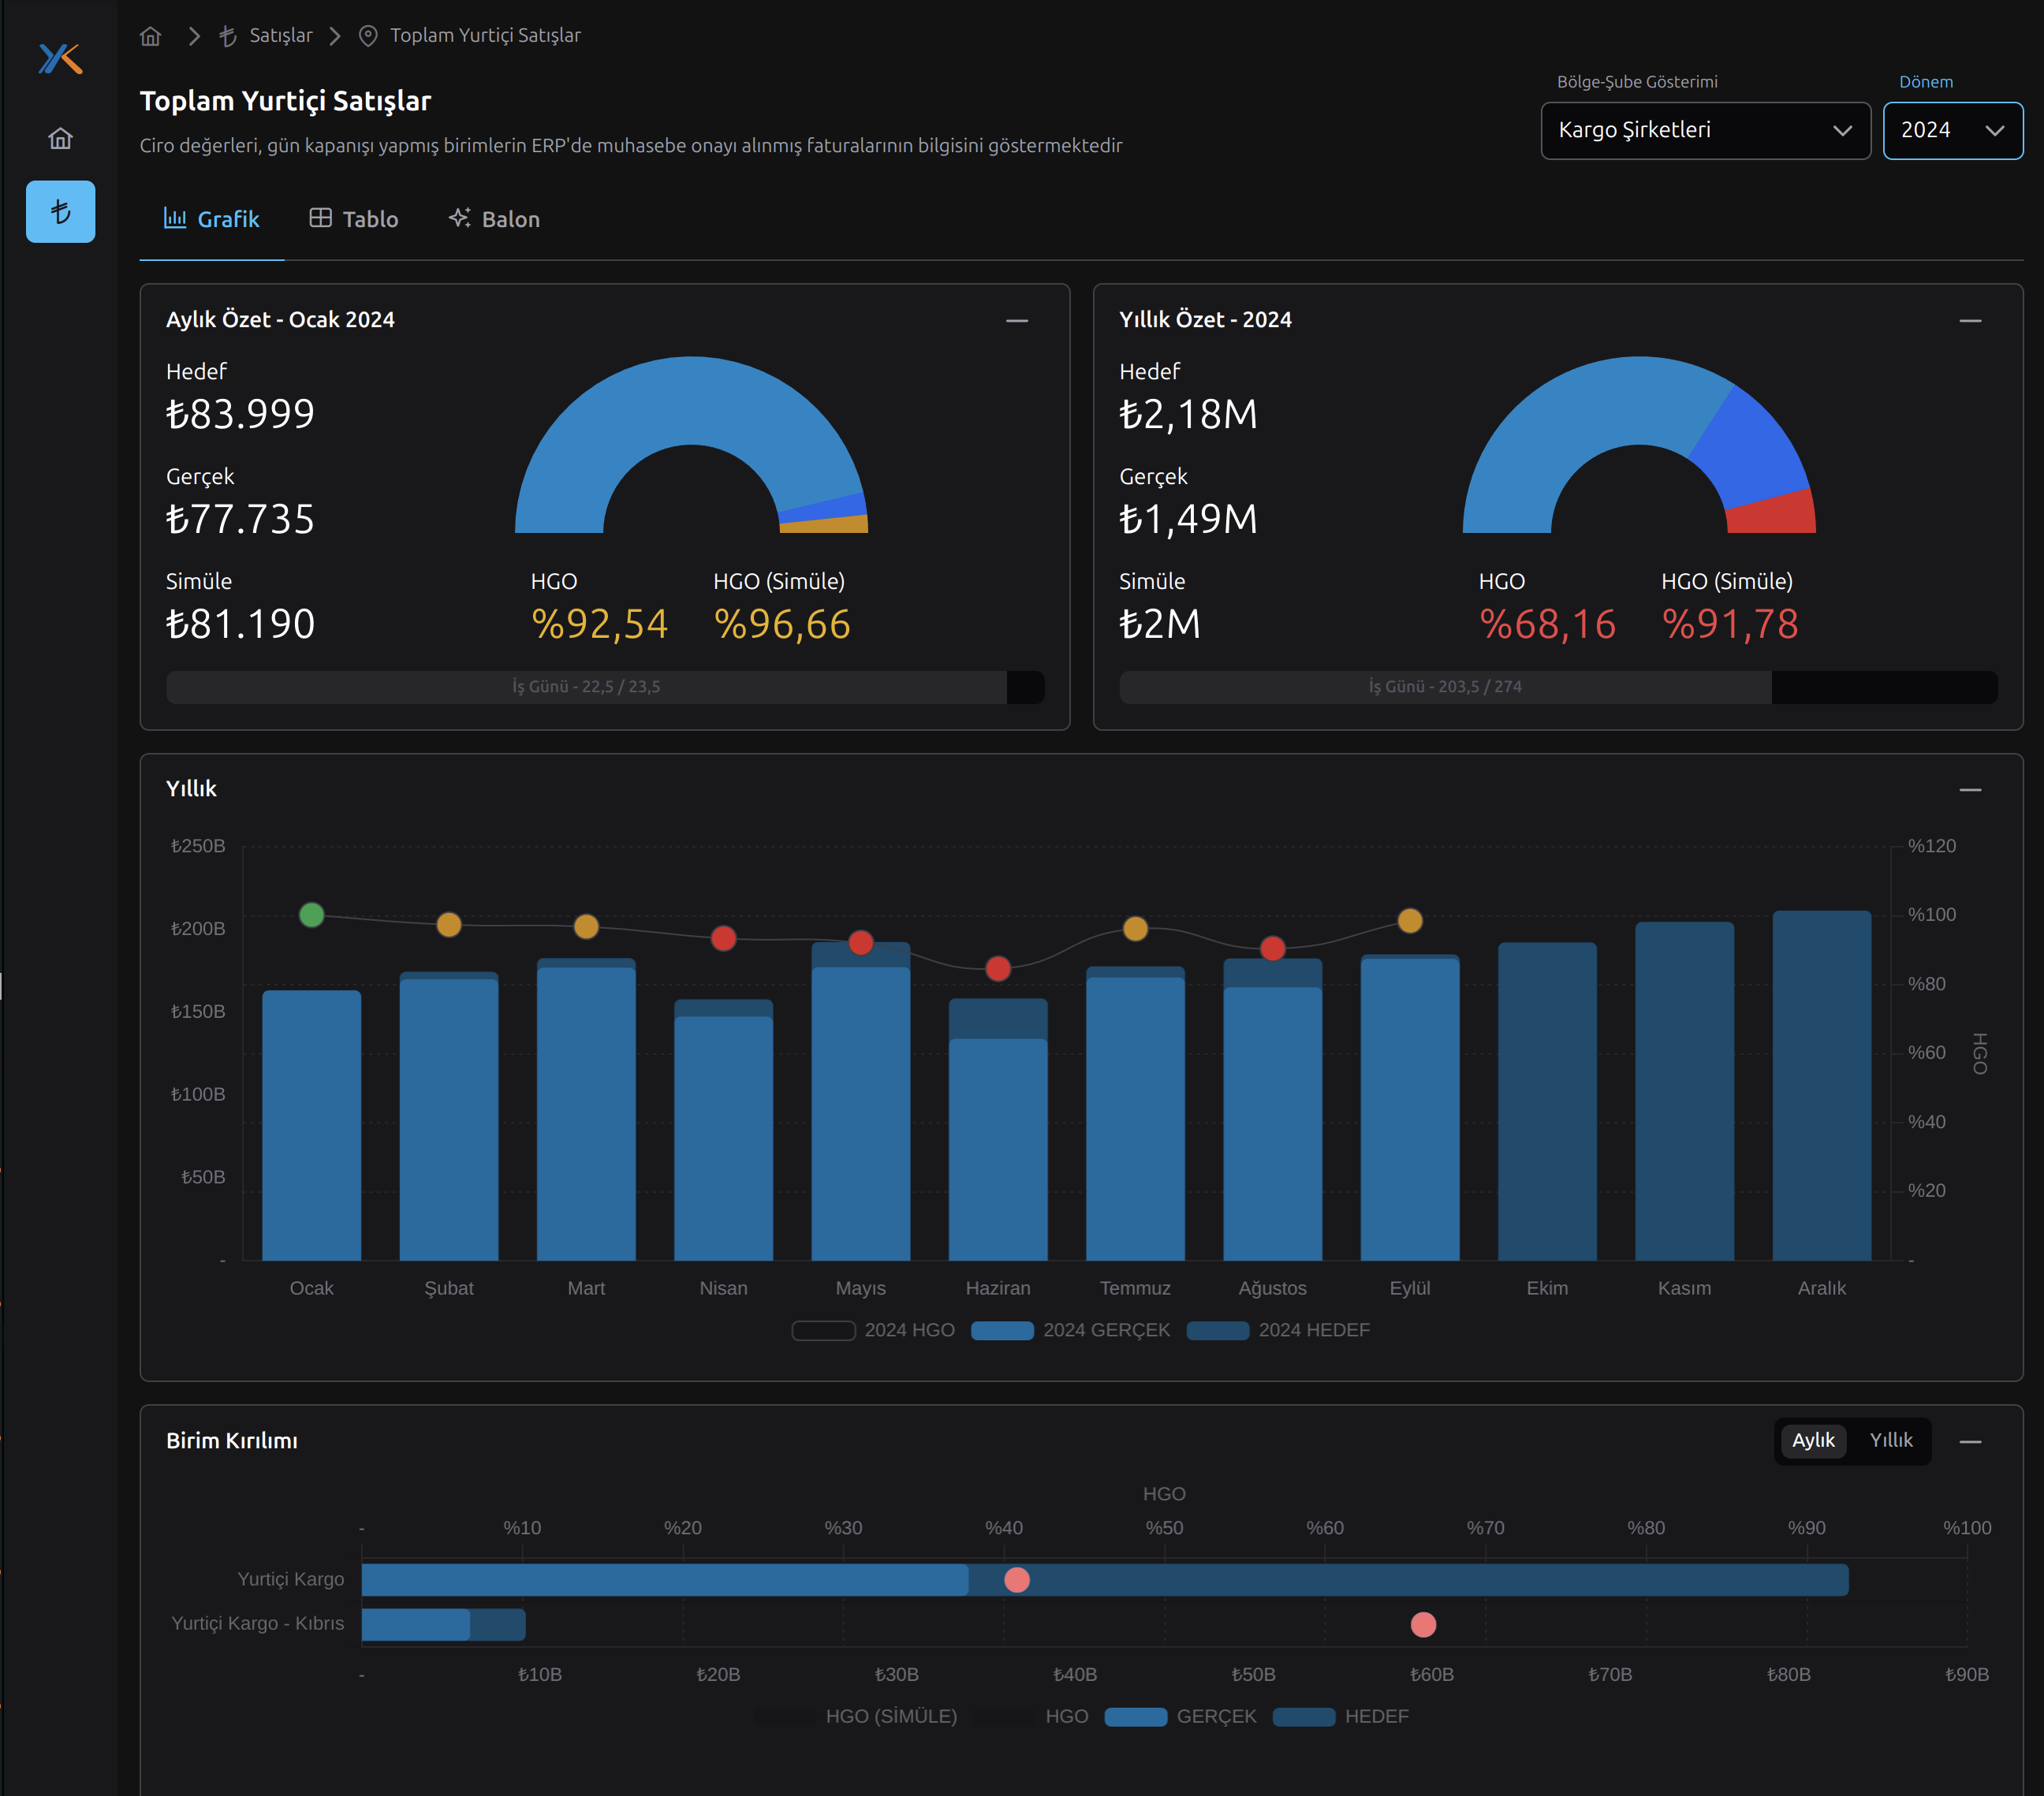This screenshot has height=1796, width=2044.
Task: Minimize the Yıllık chart panel
Action: click(x=1969, y=789)
